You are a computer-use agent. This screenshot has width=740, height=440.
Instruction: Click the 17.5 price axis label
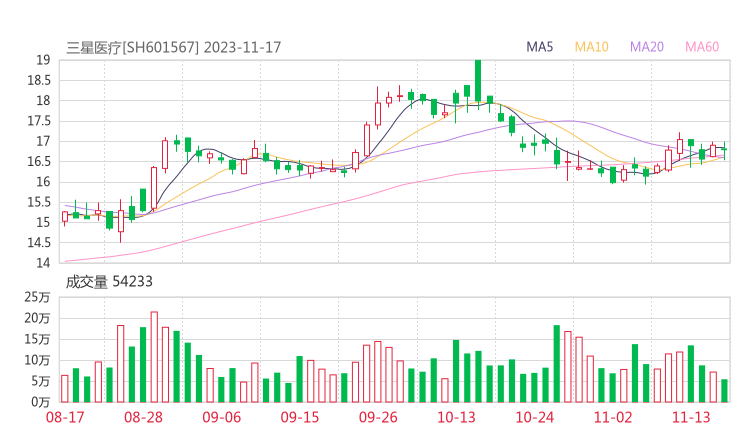(39, 121)
